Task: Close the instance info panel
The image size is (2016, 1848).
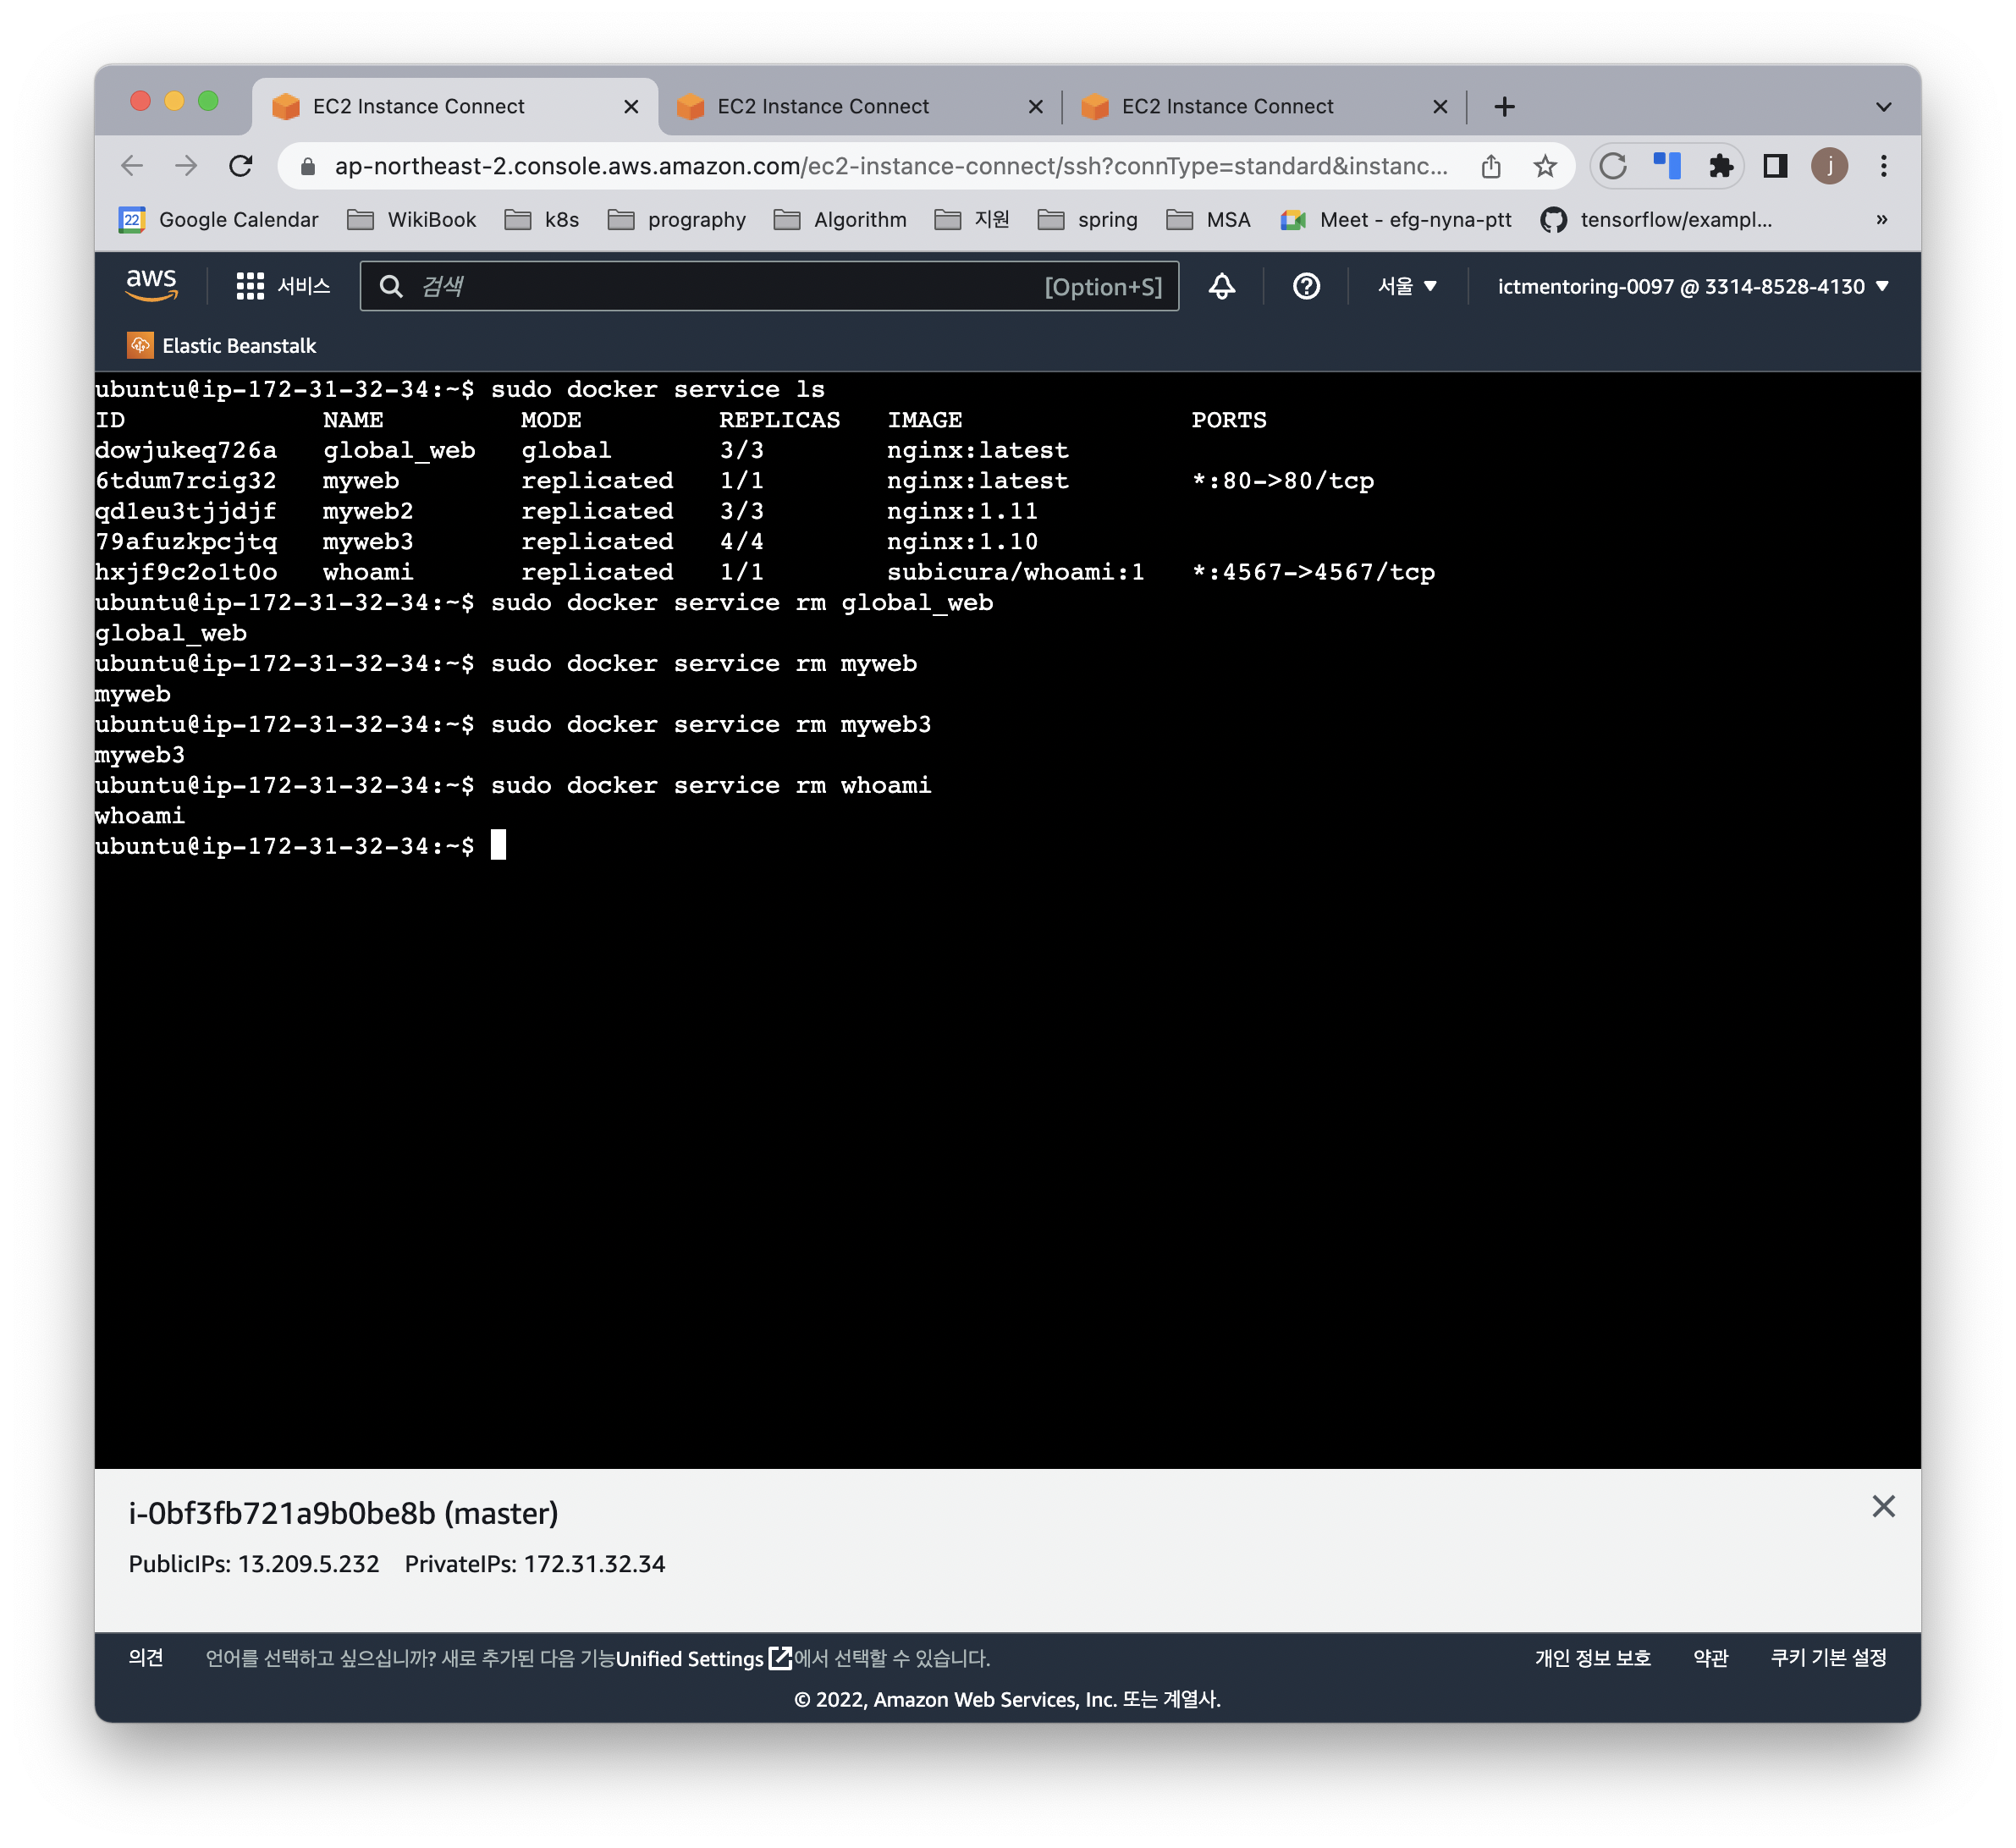Action: pos(1882,1506)
